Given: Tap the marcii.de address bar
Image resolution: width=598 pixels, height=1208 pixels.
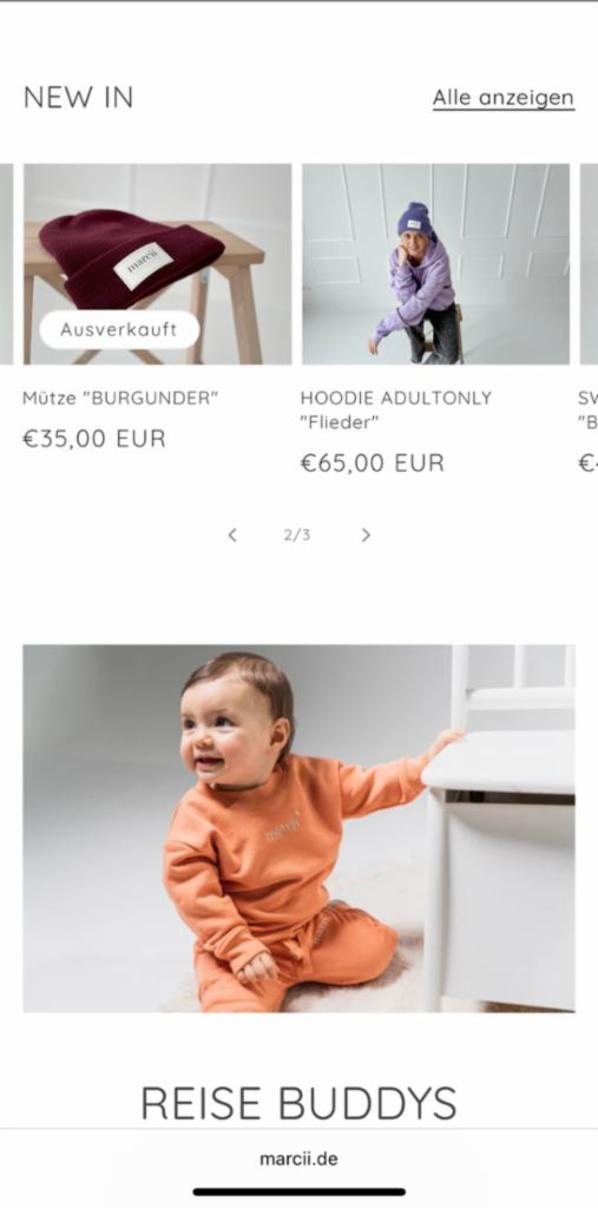Looking at the screenshot, I should tap(299, 1159).
